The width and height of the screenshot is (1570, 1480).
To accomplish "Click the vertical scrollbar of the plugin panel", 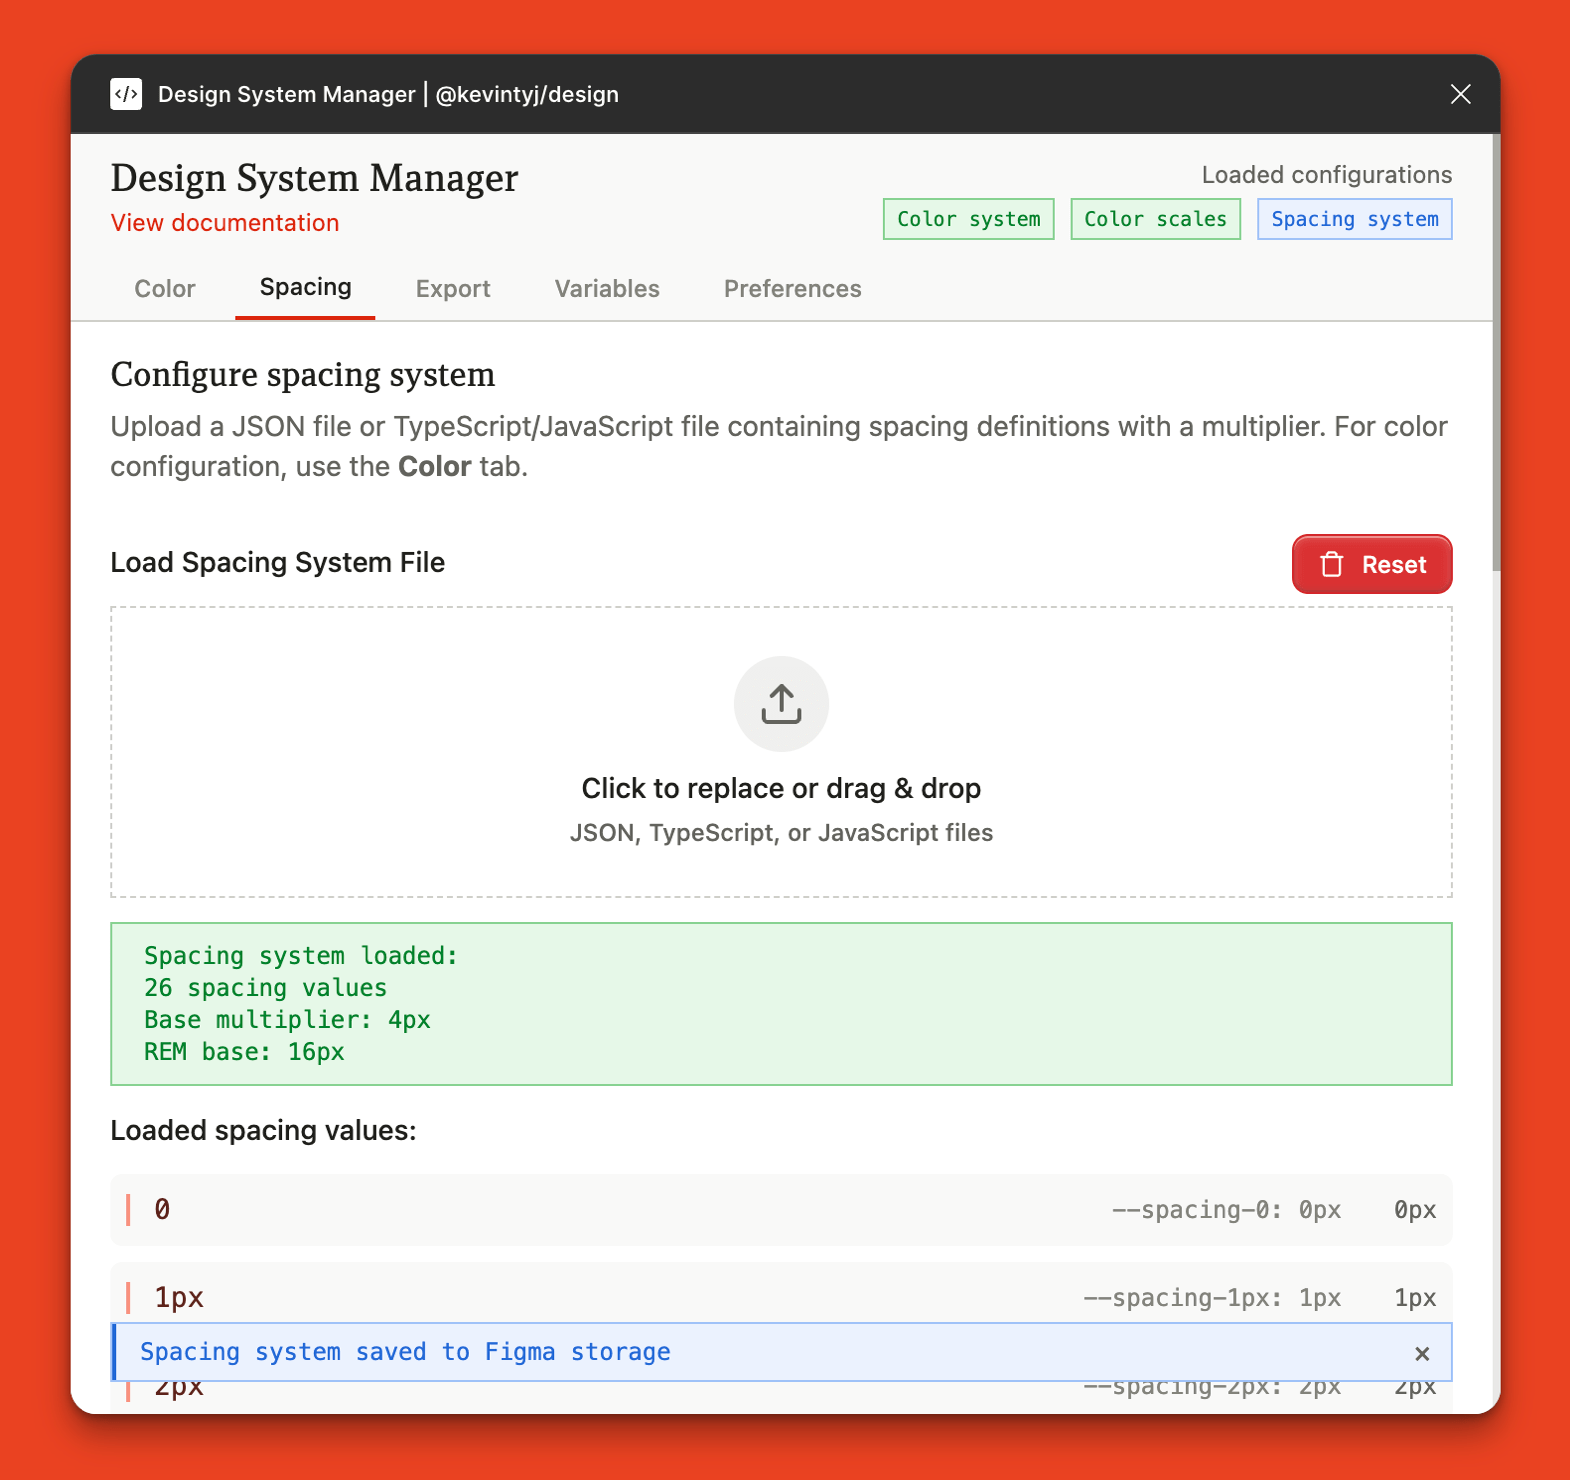I will (x=1496, y=352).
